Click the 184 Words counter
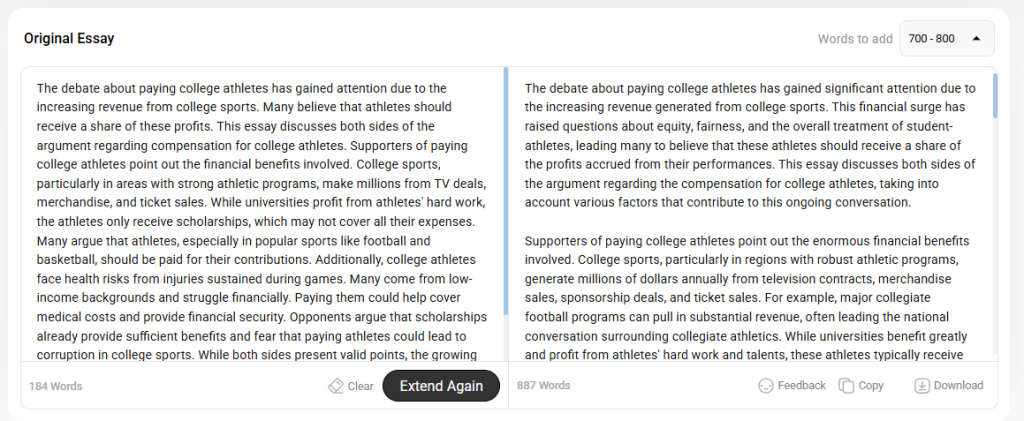The image size is (1024, 421). tap(56, 386)
